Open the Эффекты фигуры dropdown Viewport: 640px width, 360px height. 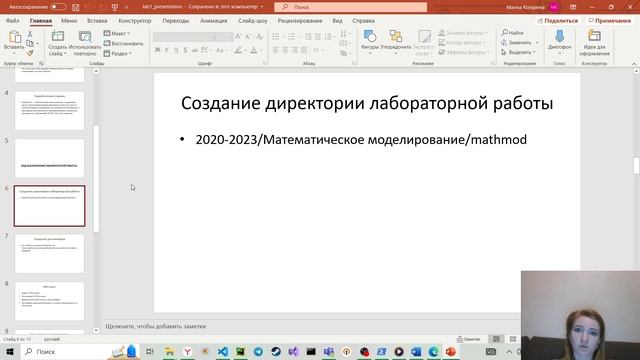click(463, 52)
